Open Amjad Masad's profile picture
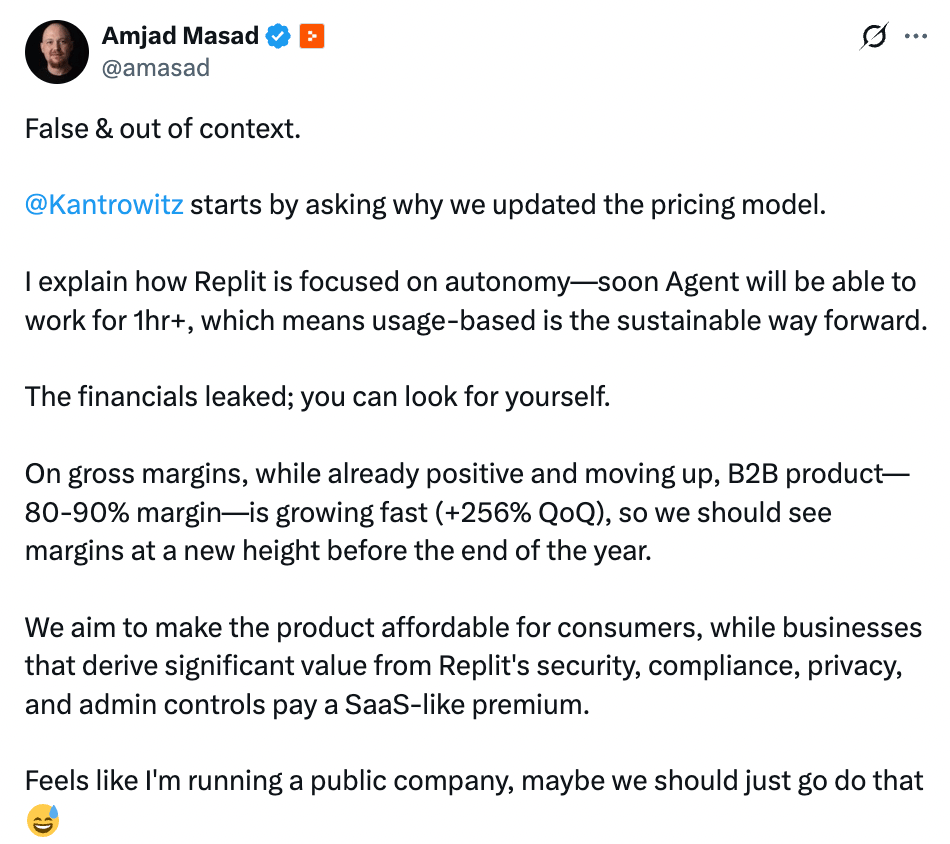Viewport: 950px width, 844px height. click(x=57, y=52)
